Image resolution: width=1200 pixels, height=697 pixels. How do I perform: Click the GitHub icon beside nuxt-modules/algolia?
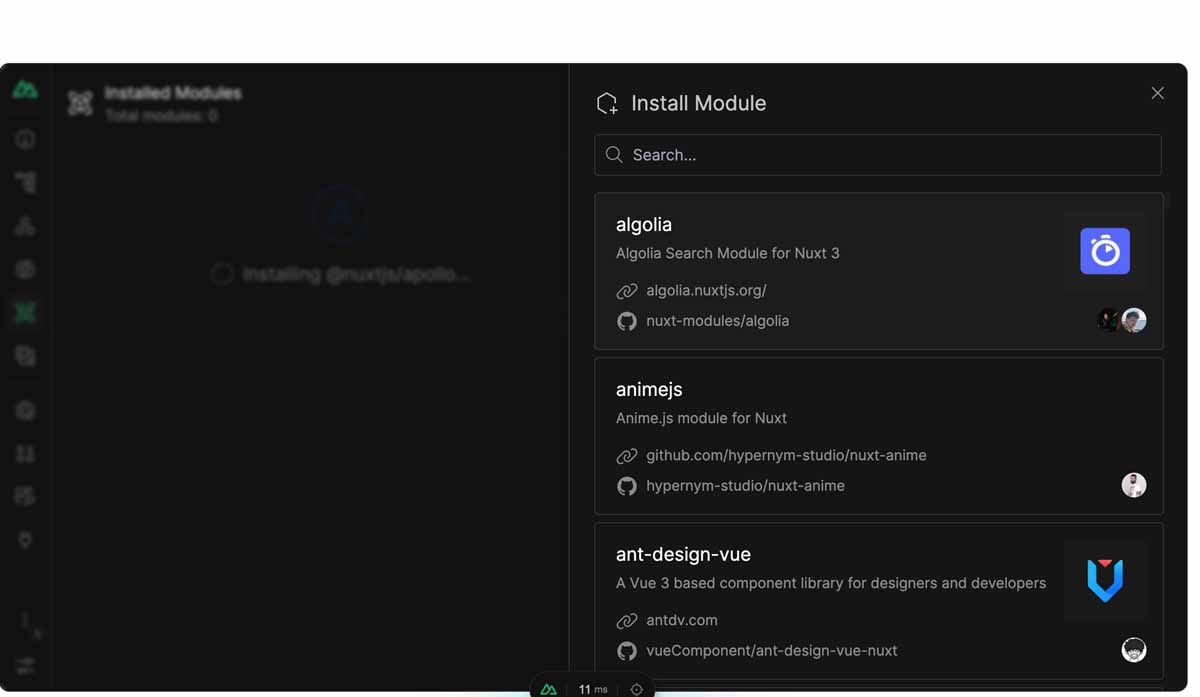pos(627,321)
